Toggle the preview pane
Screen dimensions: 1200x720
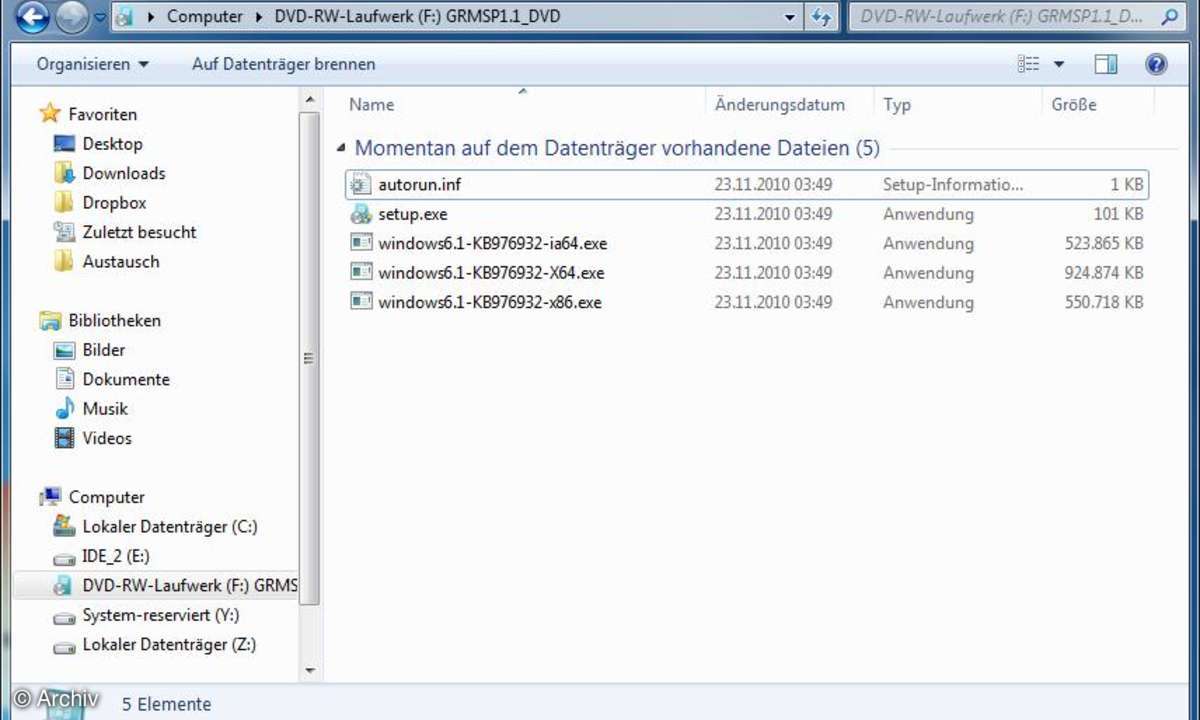point(1106,64)
